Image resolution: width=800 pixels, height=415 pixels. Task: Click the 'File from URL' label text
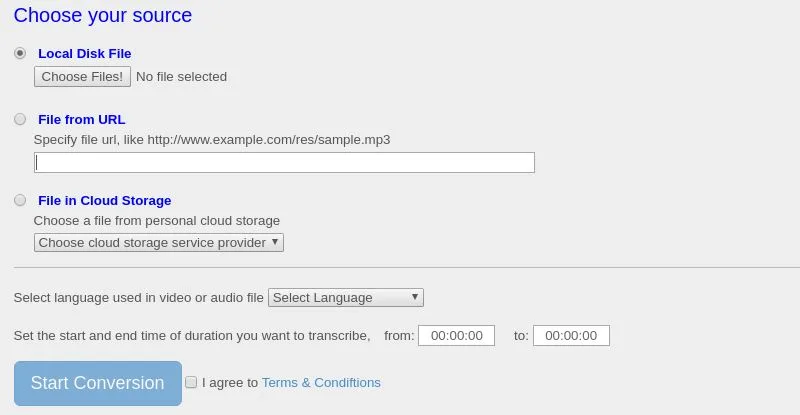[81, 119]
